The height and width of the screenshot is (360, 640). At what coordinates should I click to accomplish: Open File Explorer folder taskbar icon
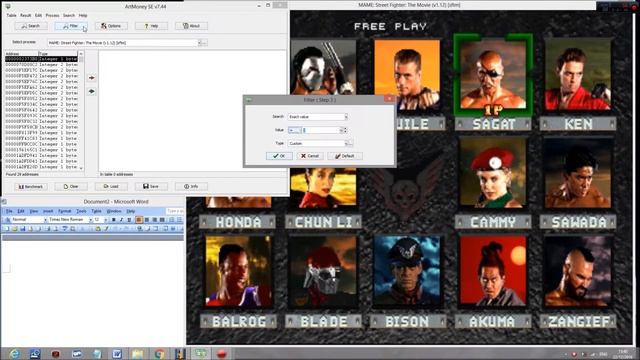tap(138, 353)
